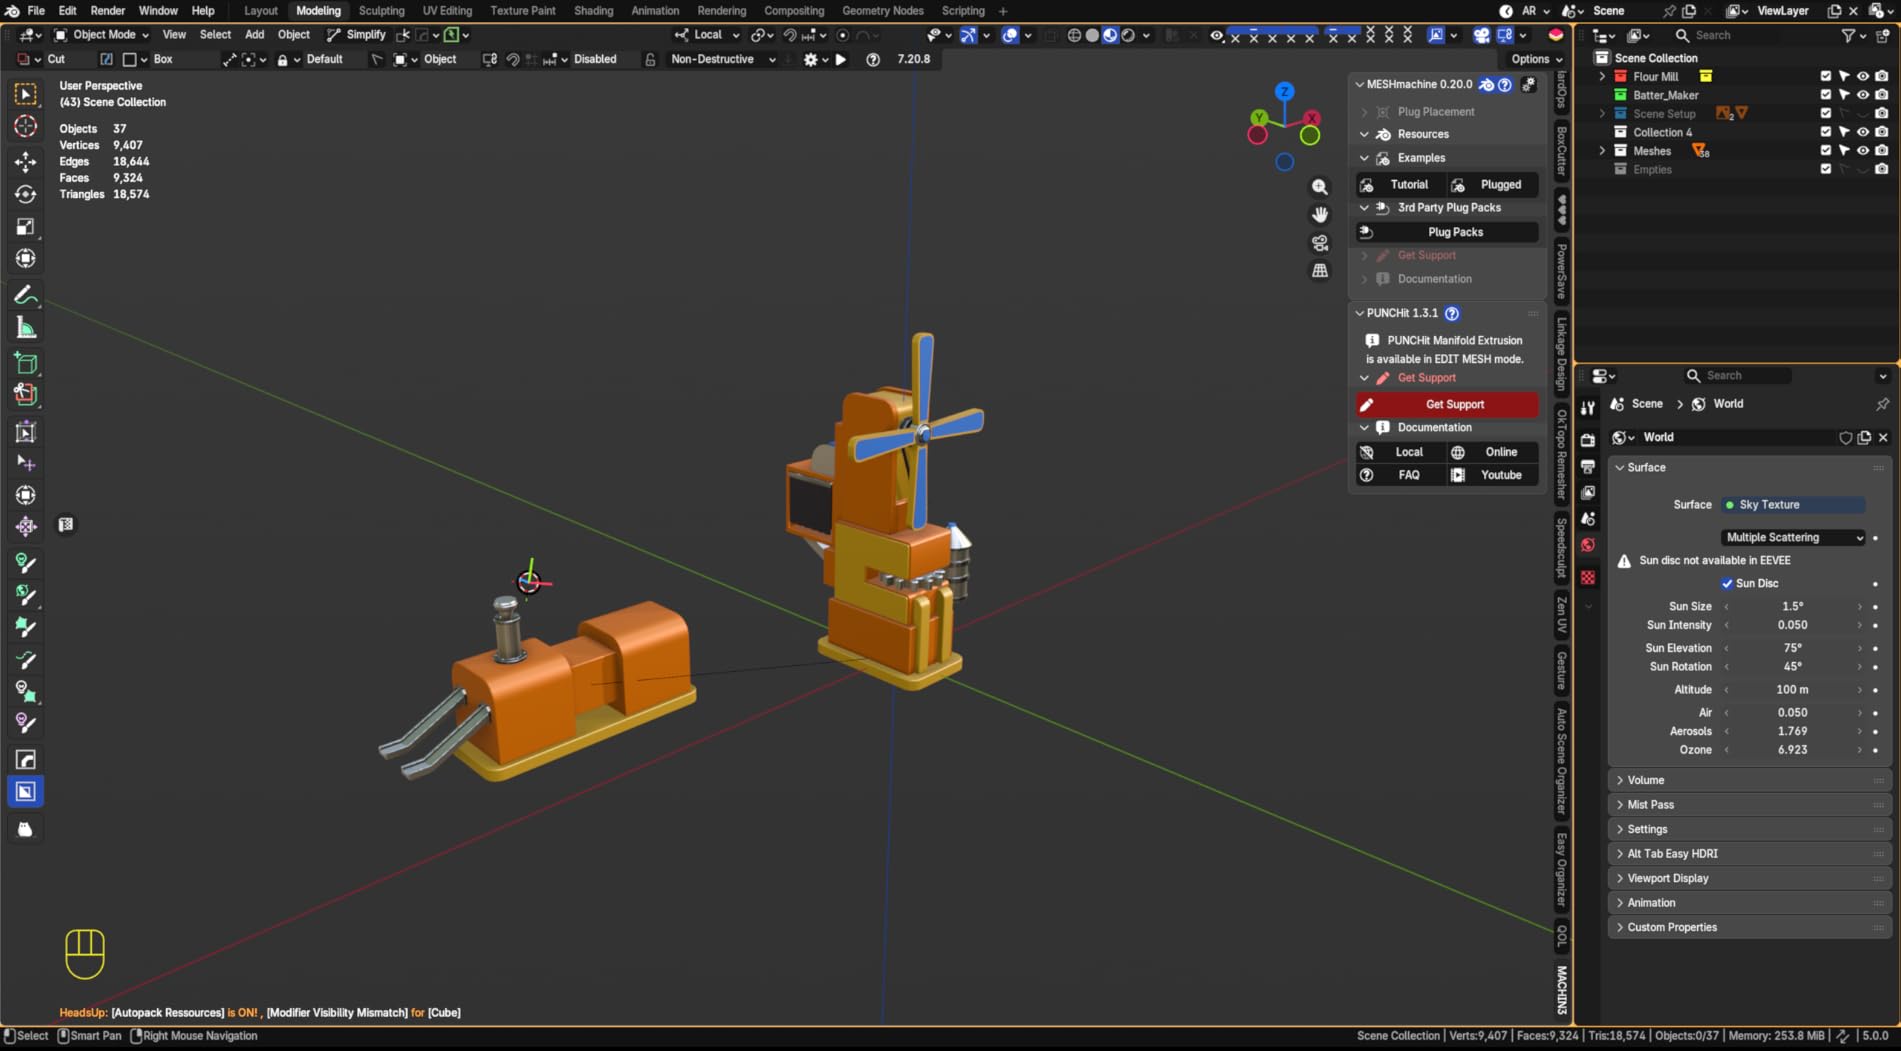Screen dimensions: 1901x1051
Task: Hide the Flour Mill collection in viewport
Action: pos(1863,76)
